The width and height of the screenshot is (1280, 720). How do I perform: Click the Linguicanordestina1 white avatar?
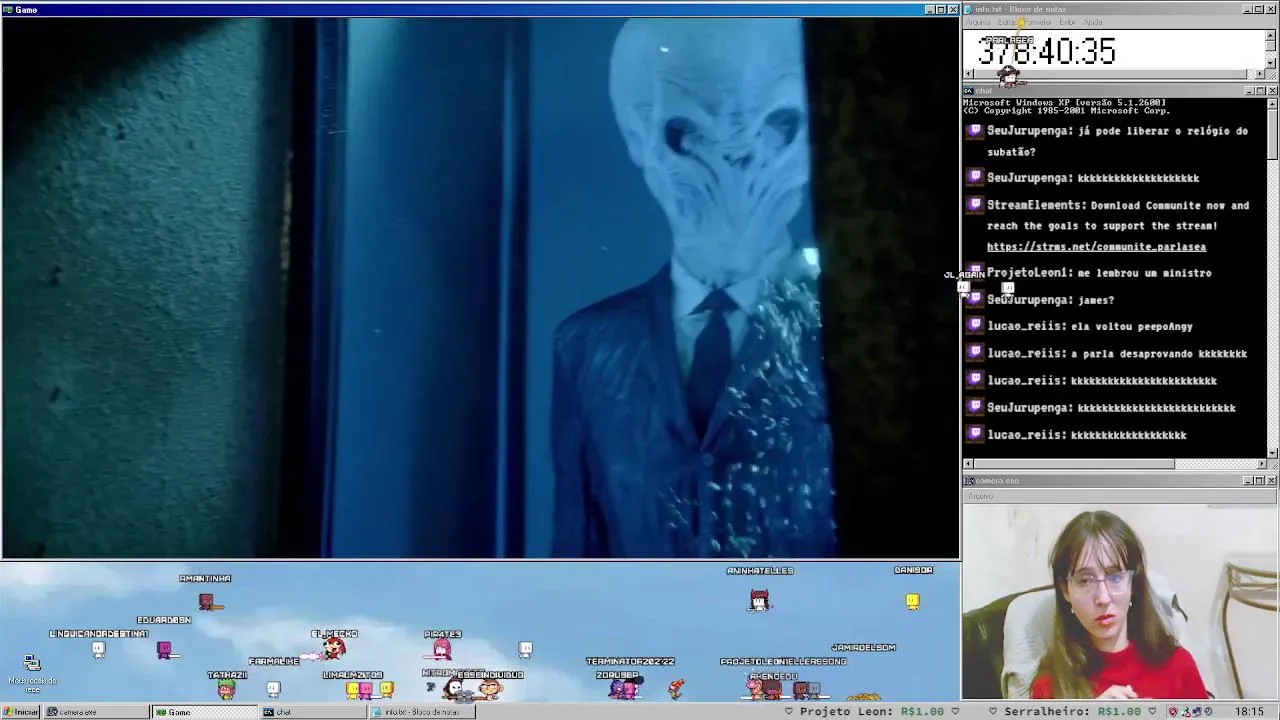pos(98,649)
